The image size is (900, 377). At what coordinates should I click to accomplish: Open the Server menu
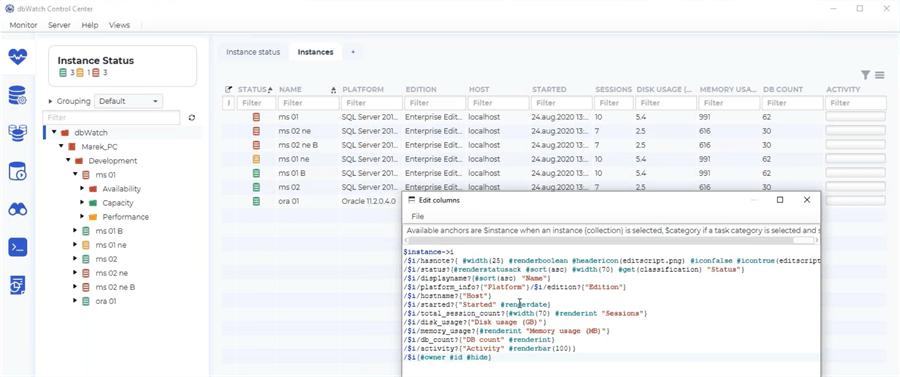pos(59,25)
